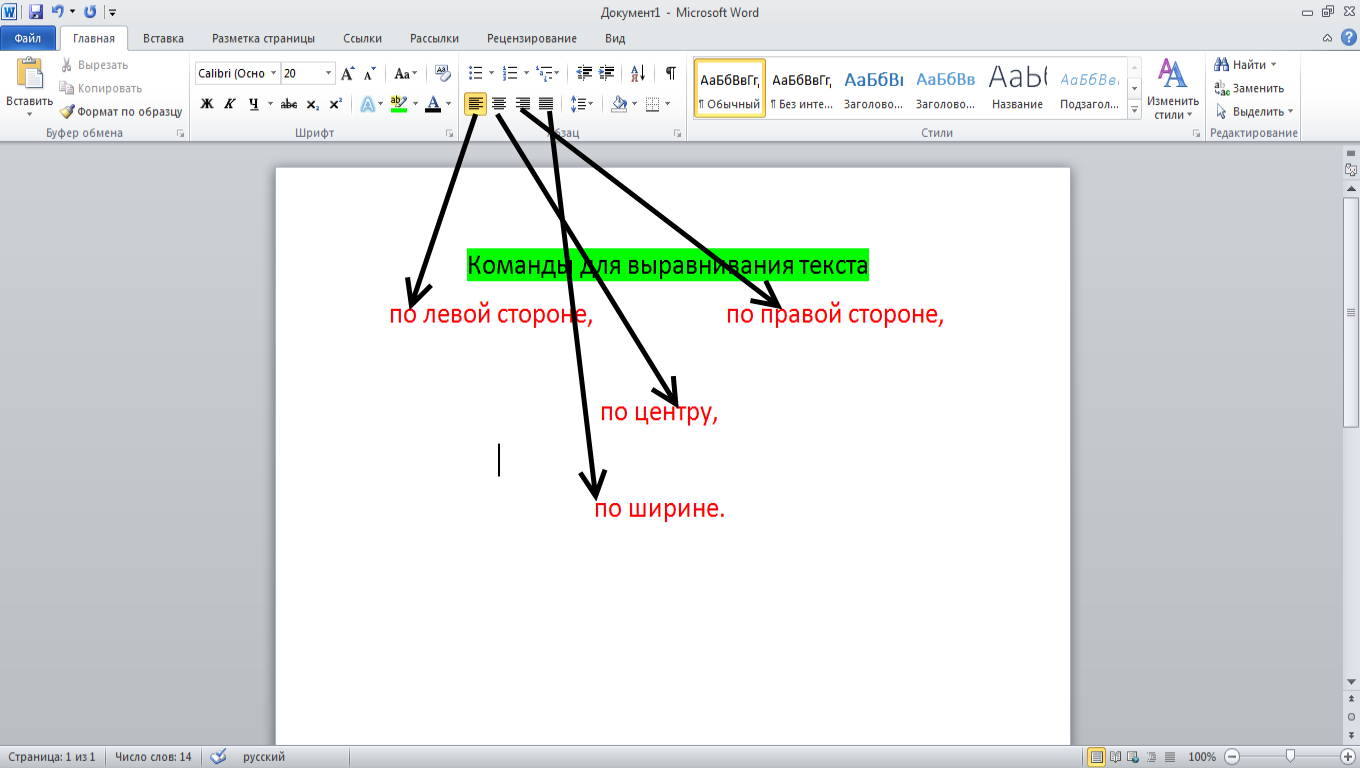This screenshot has height=768, width=1360.
Task: Open Заменить replace dialog
Action: 1249,88
